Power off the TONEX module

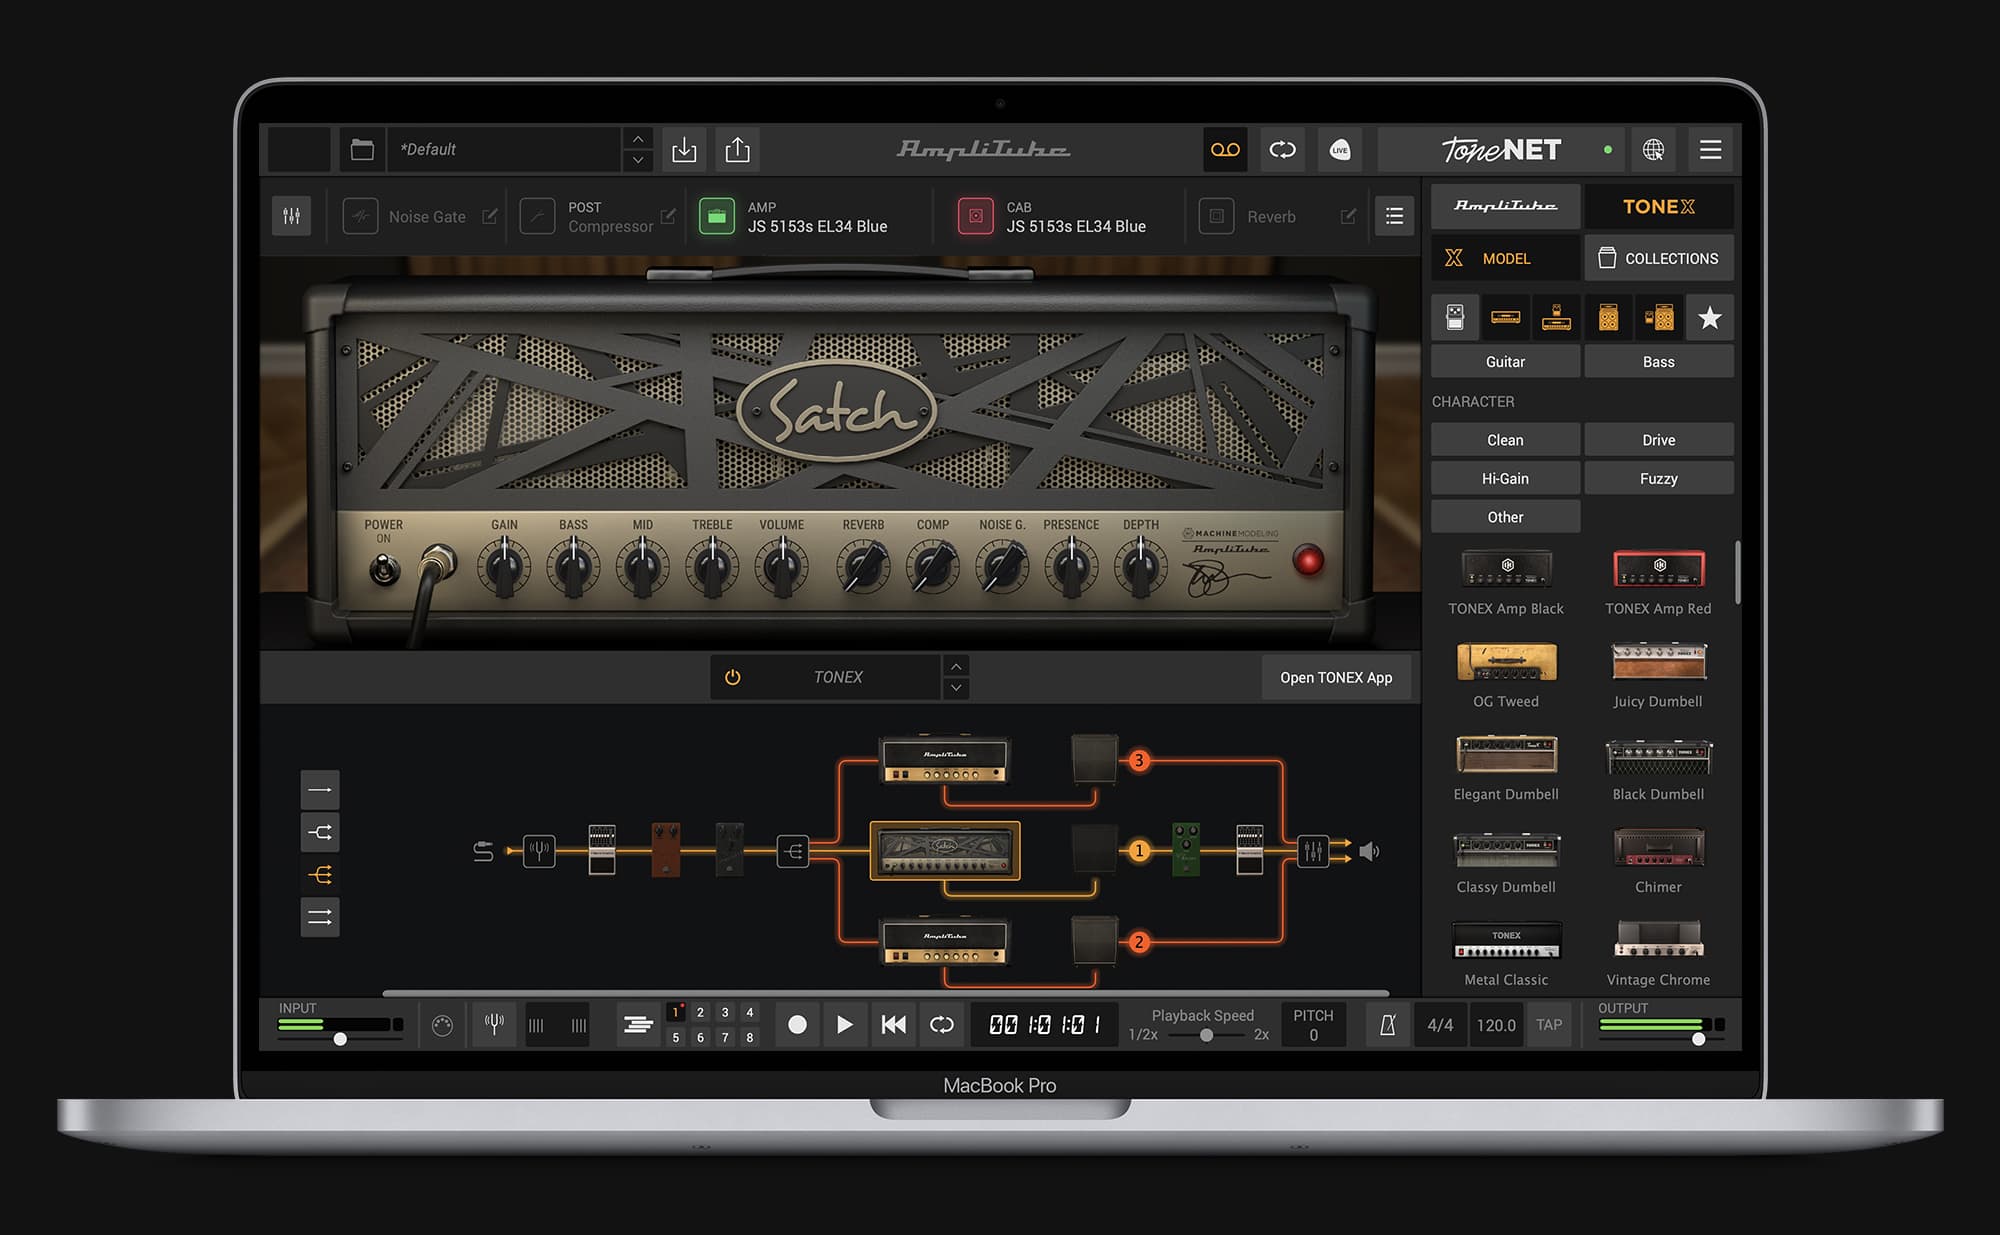pyautogui.click(x=731, y=677)
